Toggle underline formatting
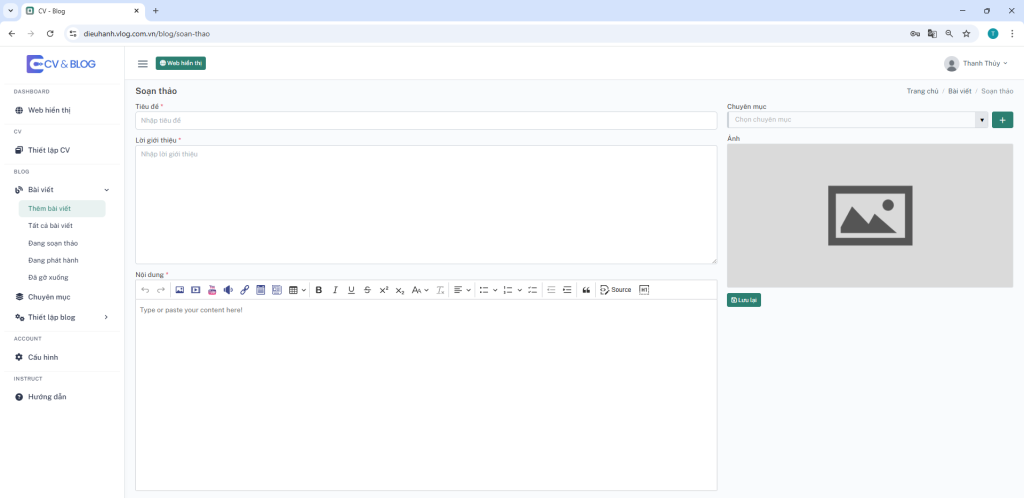Screen dimensions: 1024x498 coord(351,290)
